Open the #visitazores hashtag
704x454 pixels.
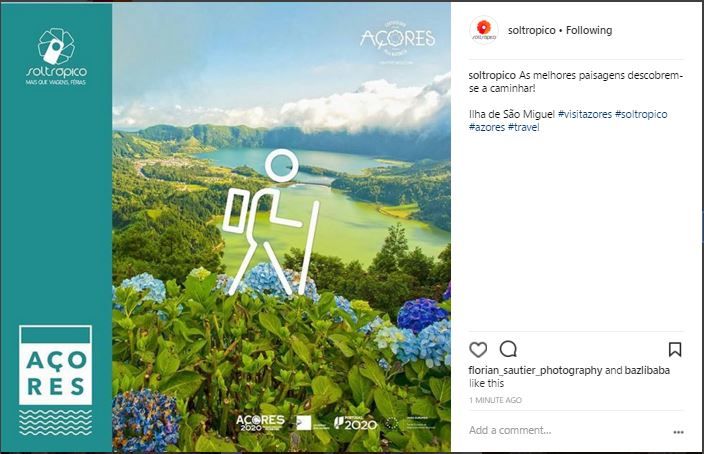coord(585,114)
